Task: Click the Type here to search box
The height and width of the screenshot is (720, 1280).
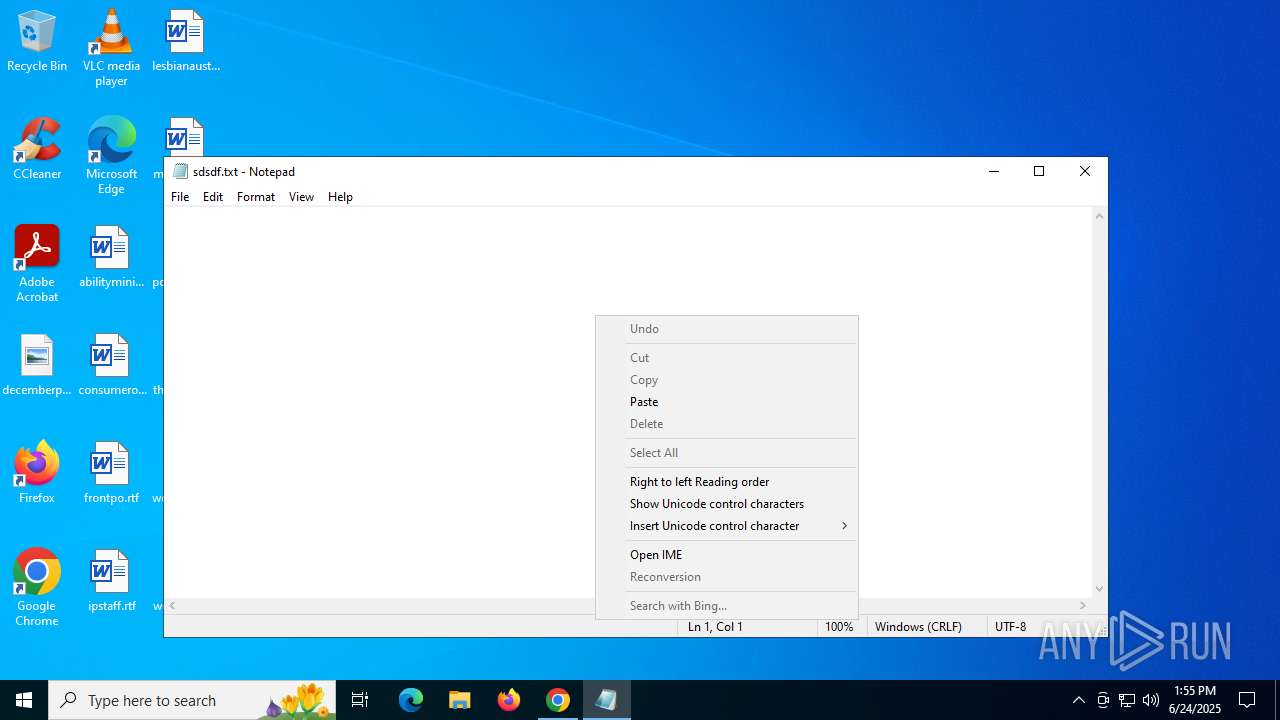Action: click(192, 700)
